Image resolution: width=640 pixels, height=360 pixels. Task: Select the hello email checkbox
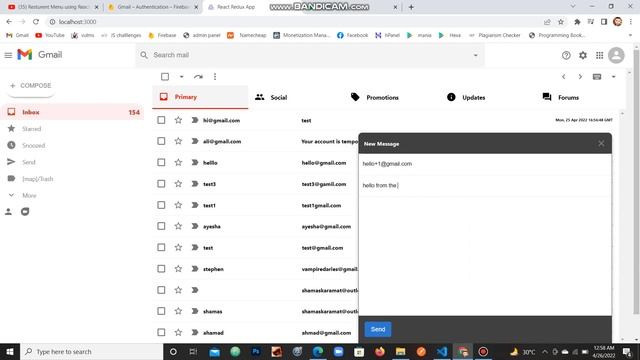click(x=161, y=162)
